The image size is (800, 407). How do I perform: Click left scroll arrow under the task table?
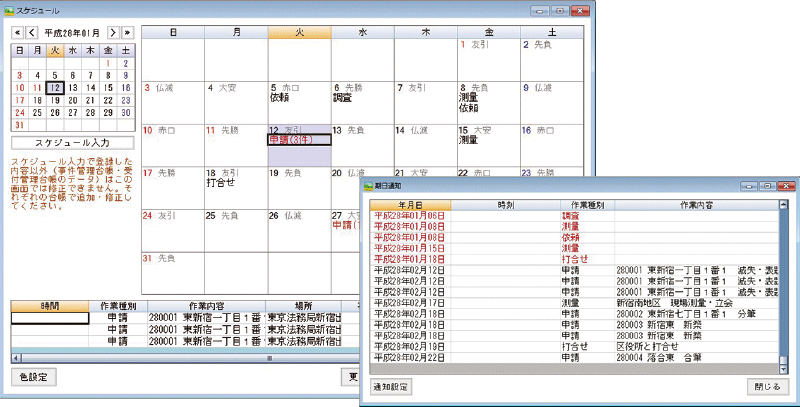[x=16, y=357]
